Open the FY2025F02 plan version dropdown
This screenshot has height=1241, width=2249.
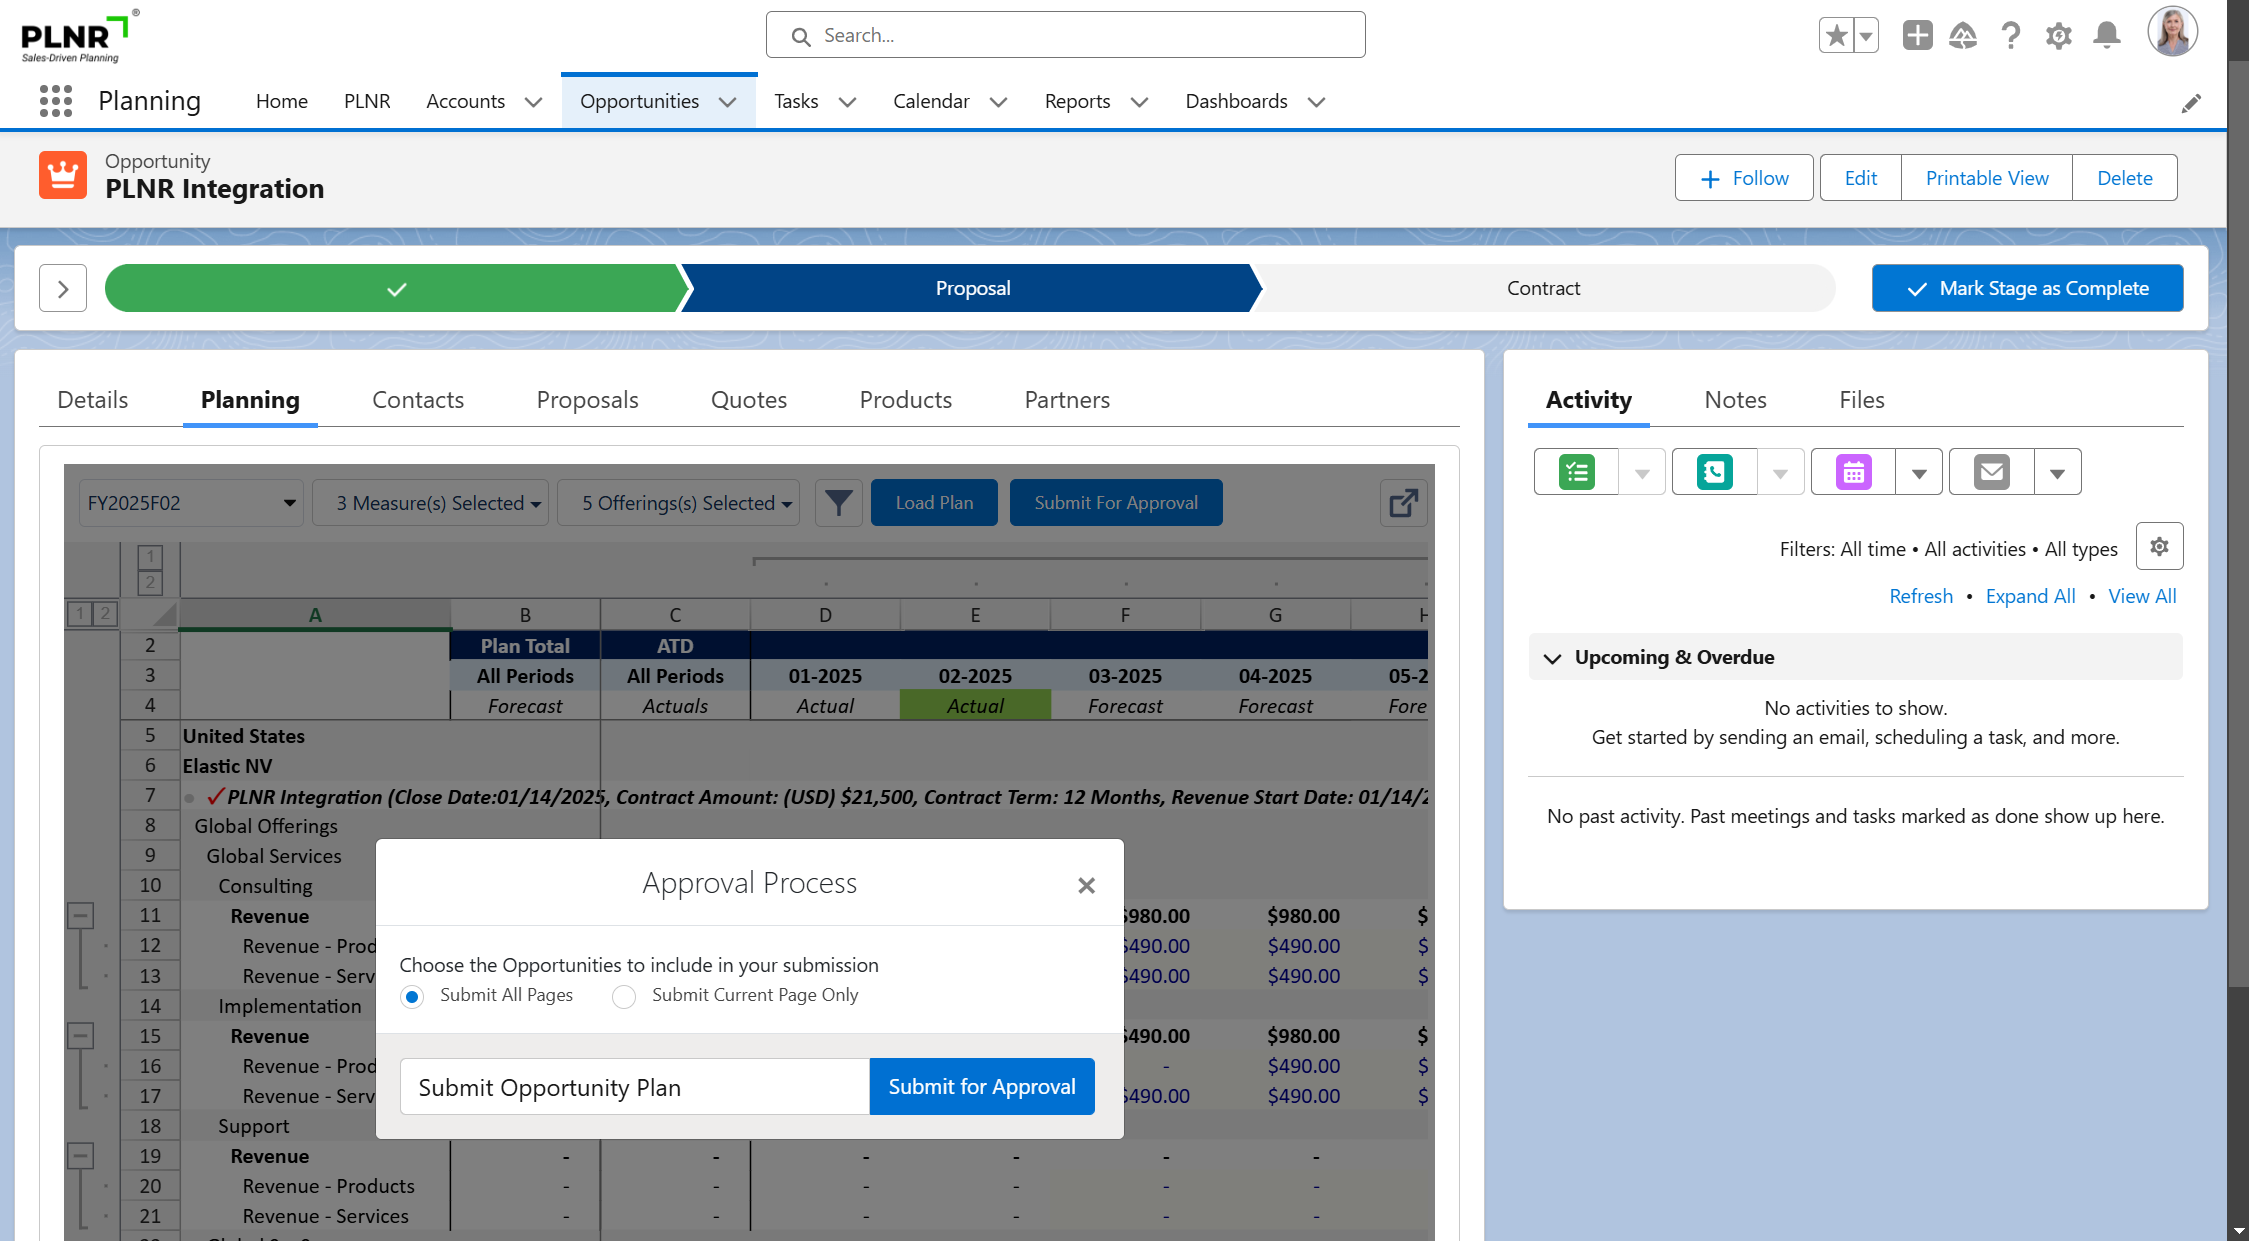[191, 503]
